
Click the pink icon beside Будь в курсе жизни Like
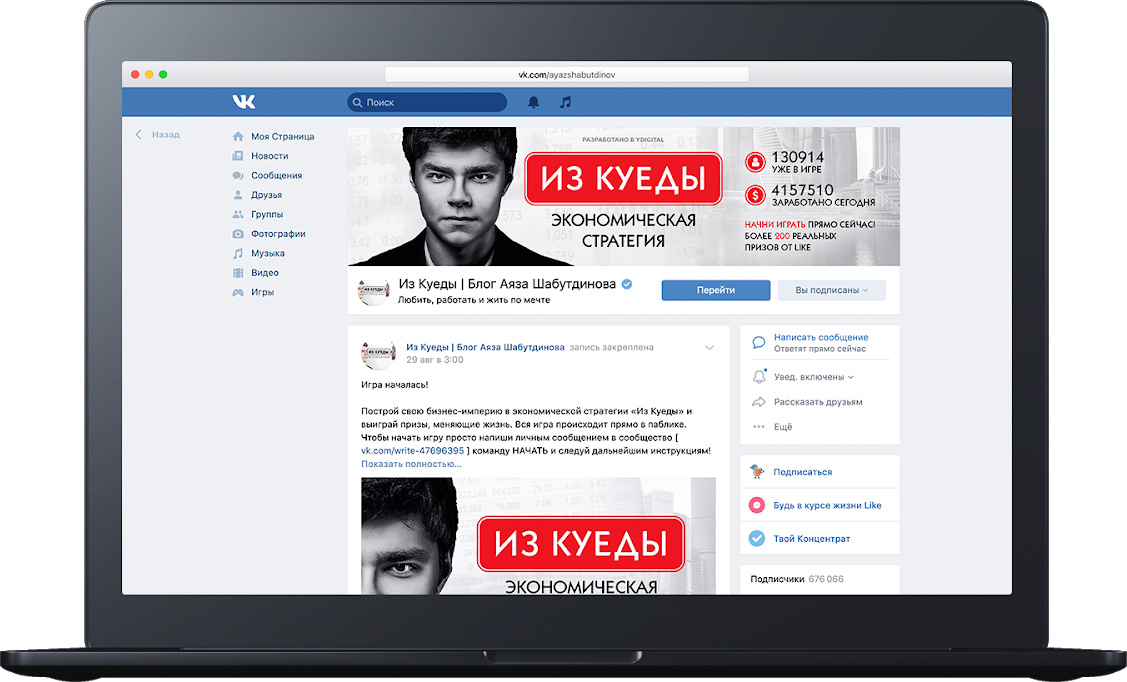point(757,505)
